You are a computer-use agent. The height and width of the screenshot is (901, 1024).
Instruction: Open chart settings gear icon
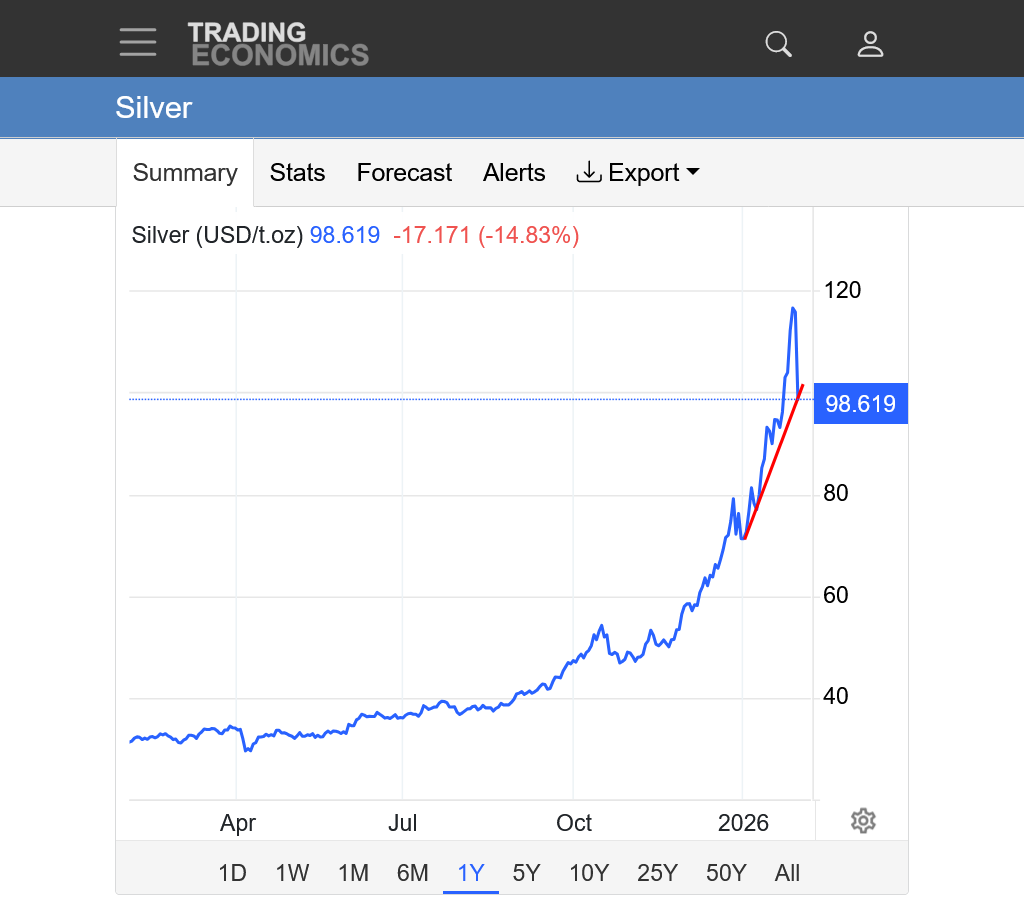(x=863, y=821)
